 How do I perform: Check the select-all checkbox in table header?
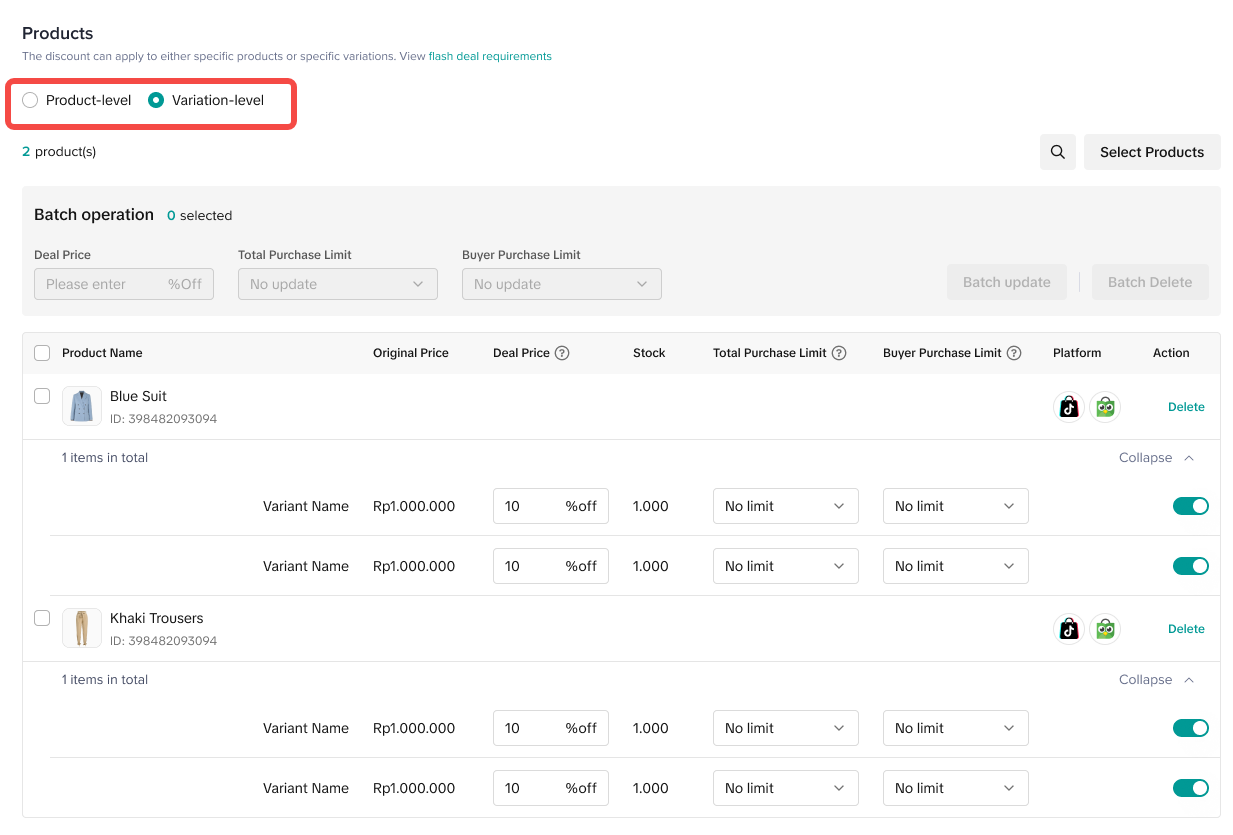(x=42, y=353)
